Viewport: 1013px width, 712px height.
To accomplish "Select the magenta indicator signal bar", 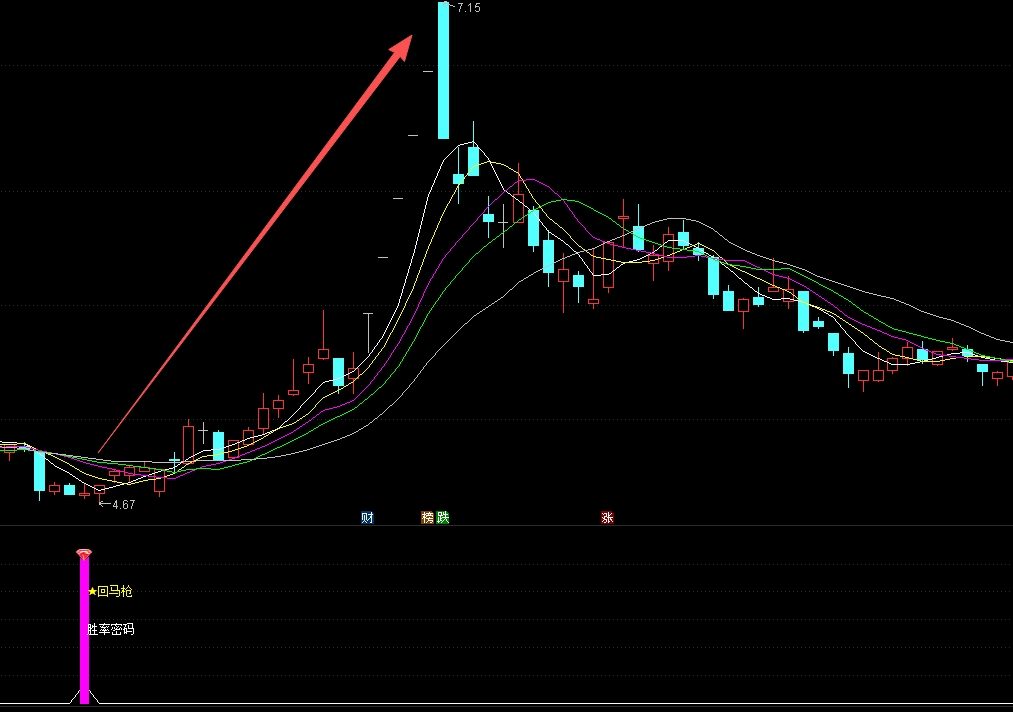I will [x=84, y=631].
